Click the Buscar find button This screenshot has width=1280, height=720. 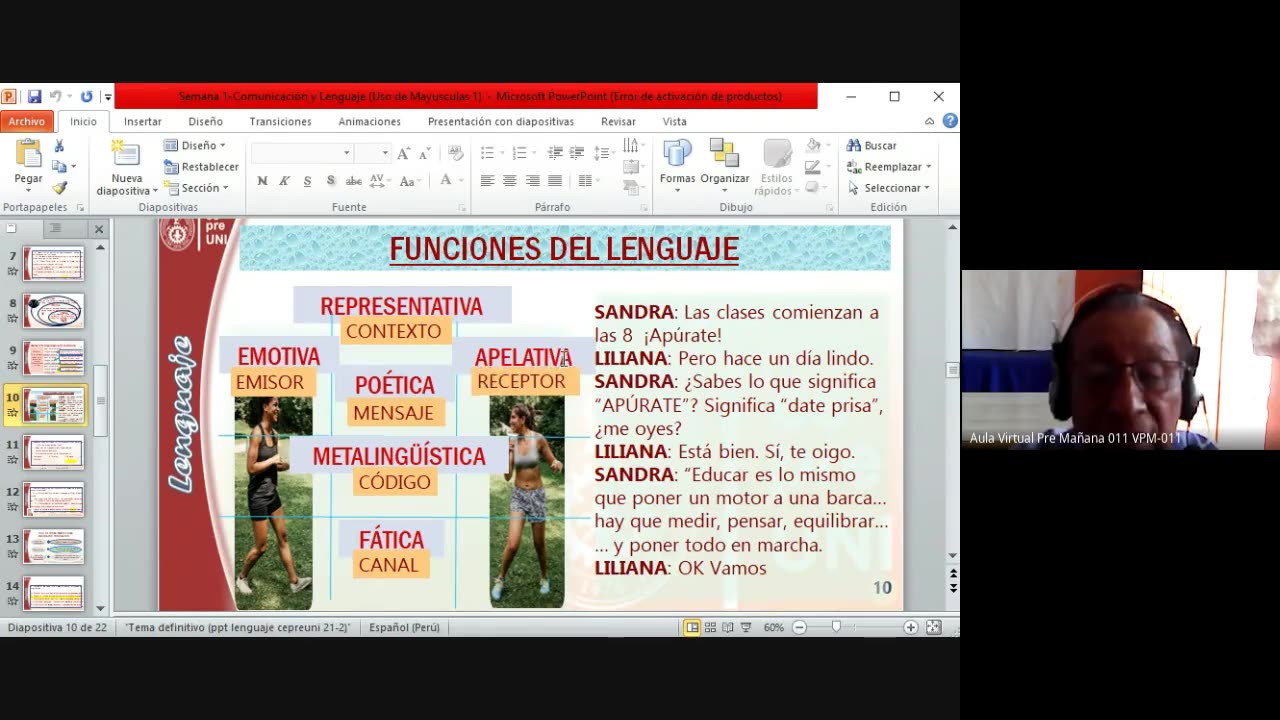pyautogui.click(x=872, y=146)
